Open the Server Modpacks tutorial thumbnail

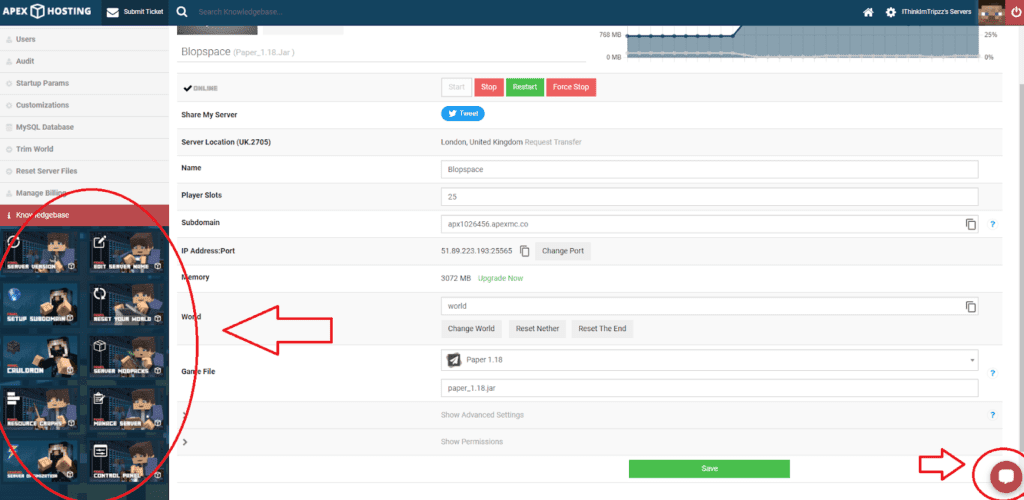127,357
